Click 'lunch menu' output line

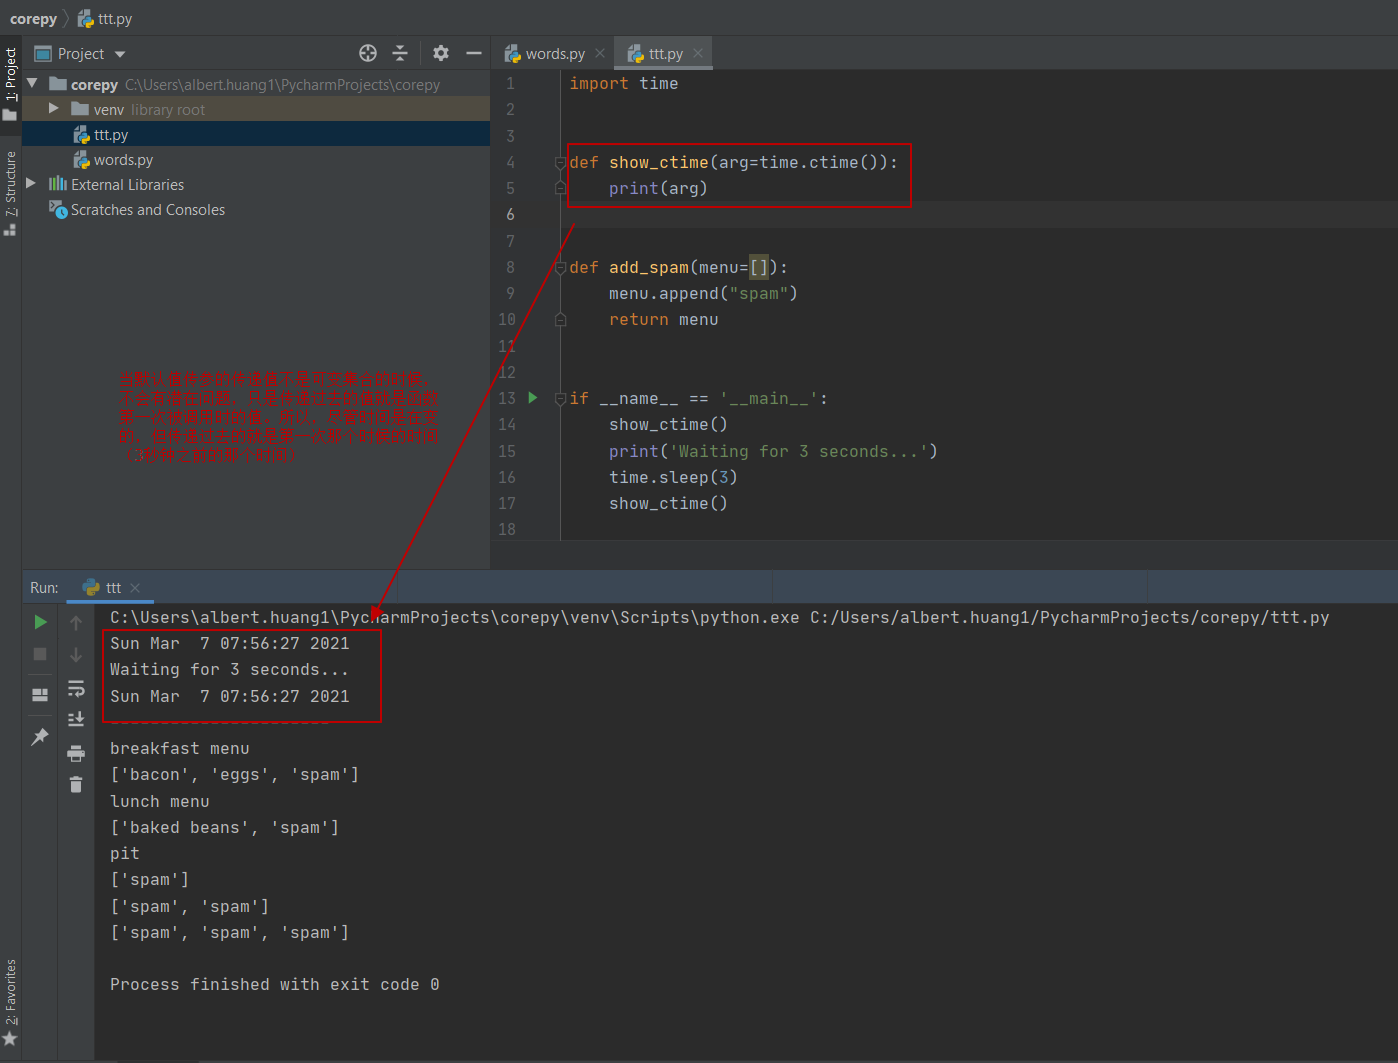159,802
